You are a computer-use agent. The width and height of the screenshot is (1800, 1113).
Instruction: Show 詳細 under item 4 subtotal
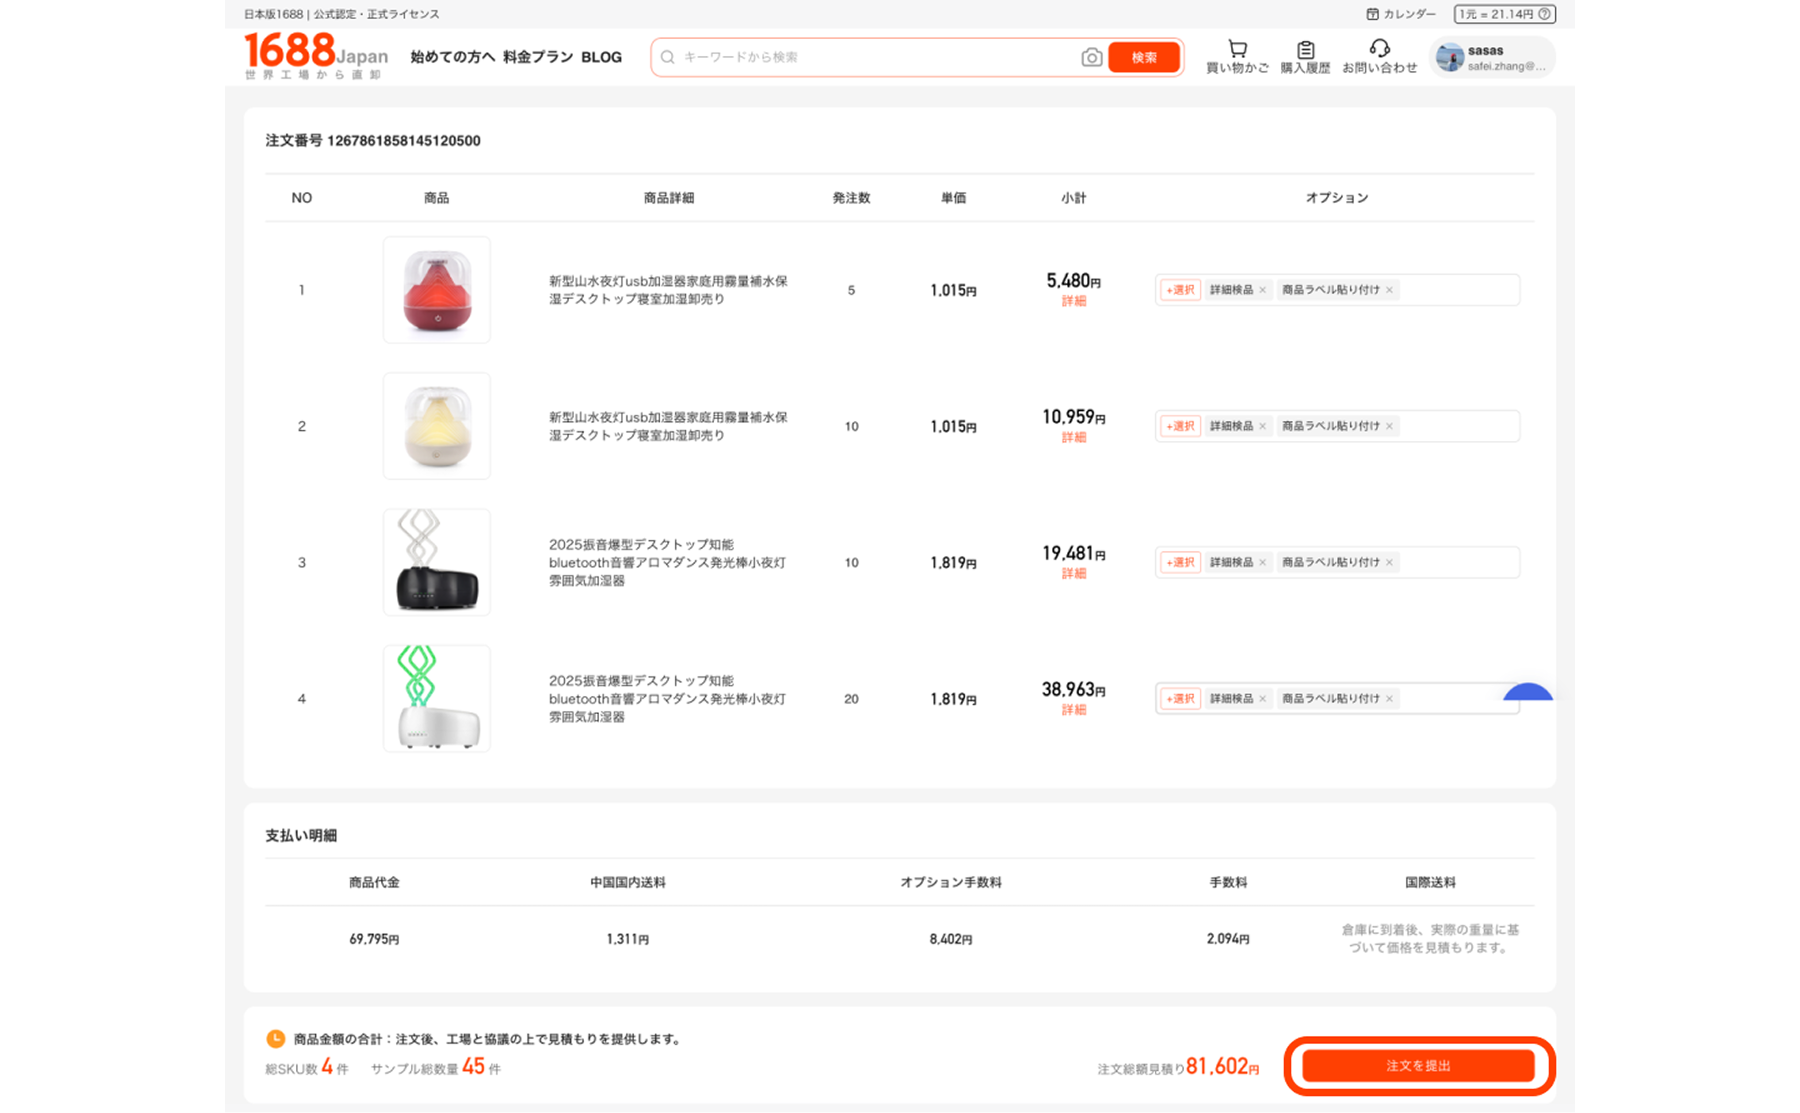point(1073,710)
